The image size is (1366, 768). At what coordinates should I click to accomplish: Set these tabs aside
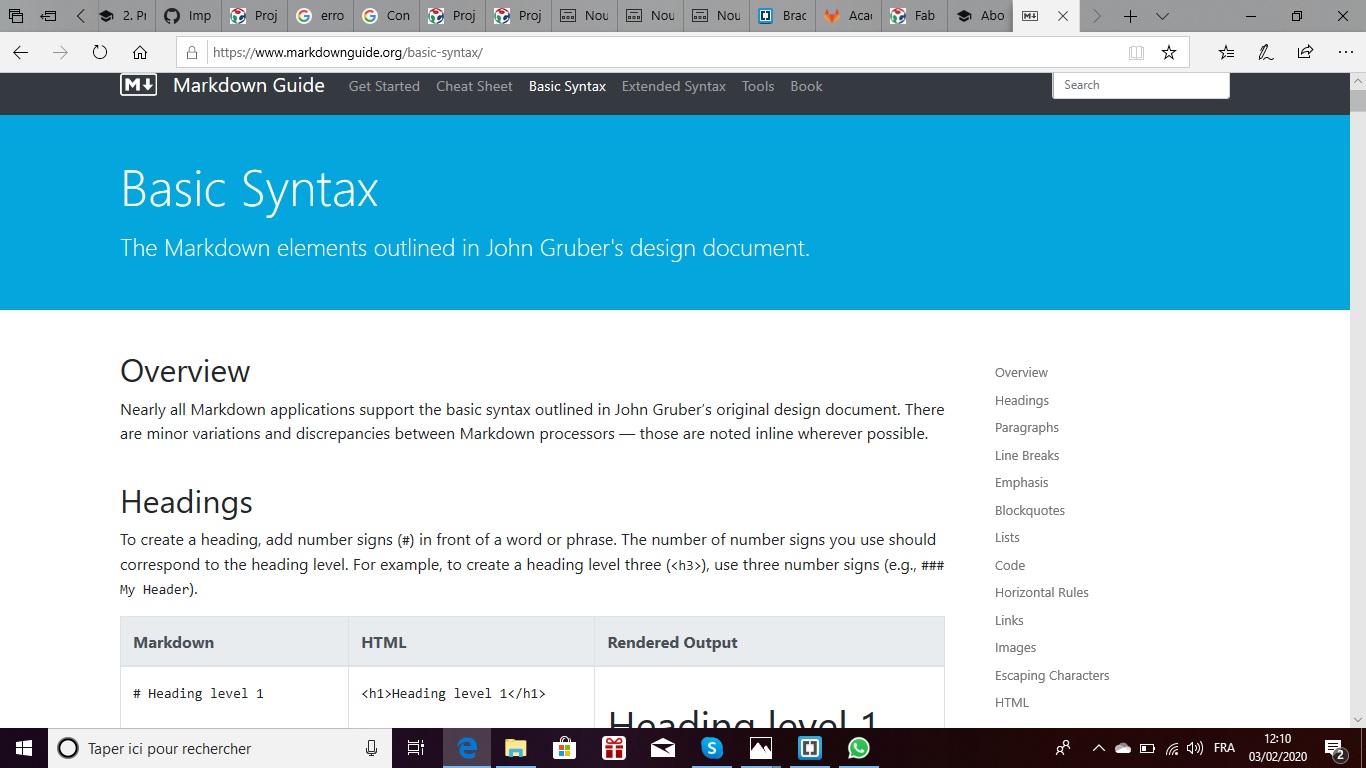(x=48, y=16)
